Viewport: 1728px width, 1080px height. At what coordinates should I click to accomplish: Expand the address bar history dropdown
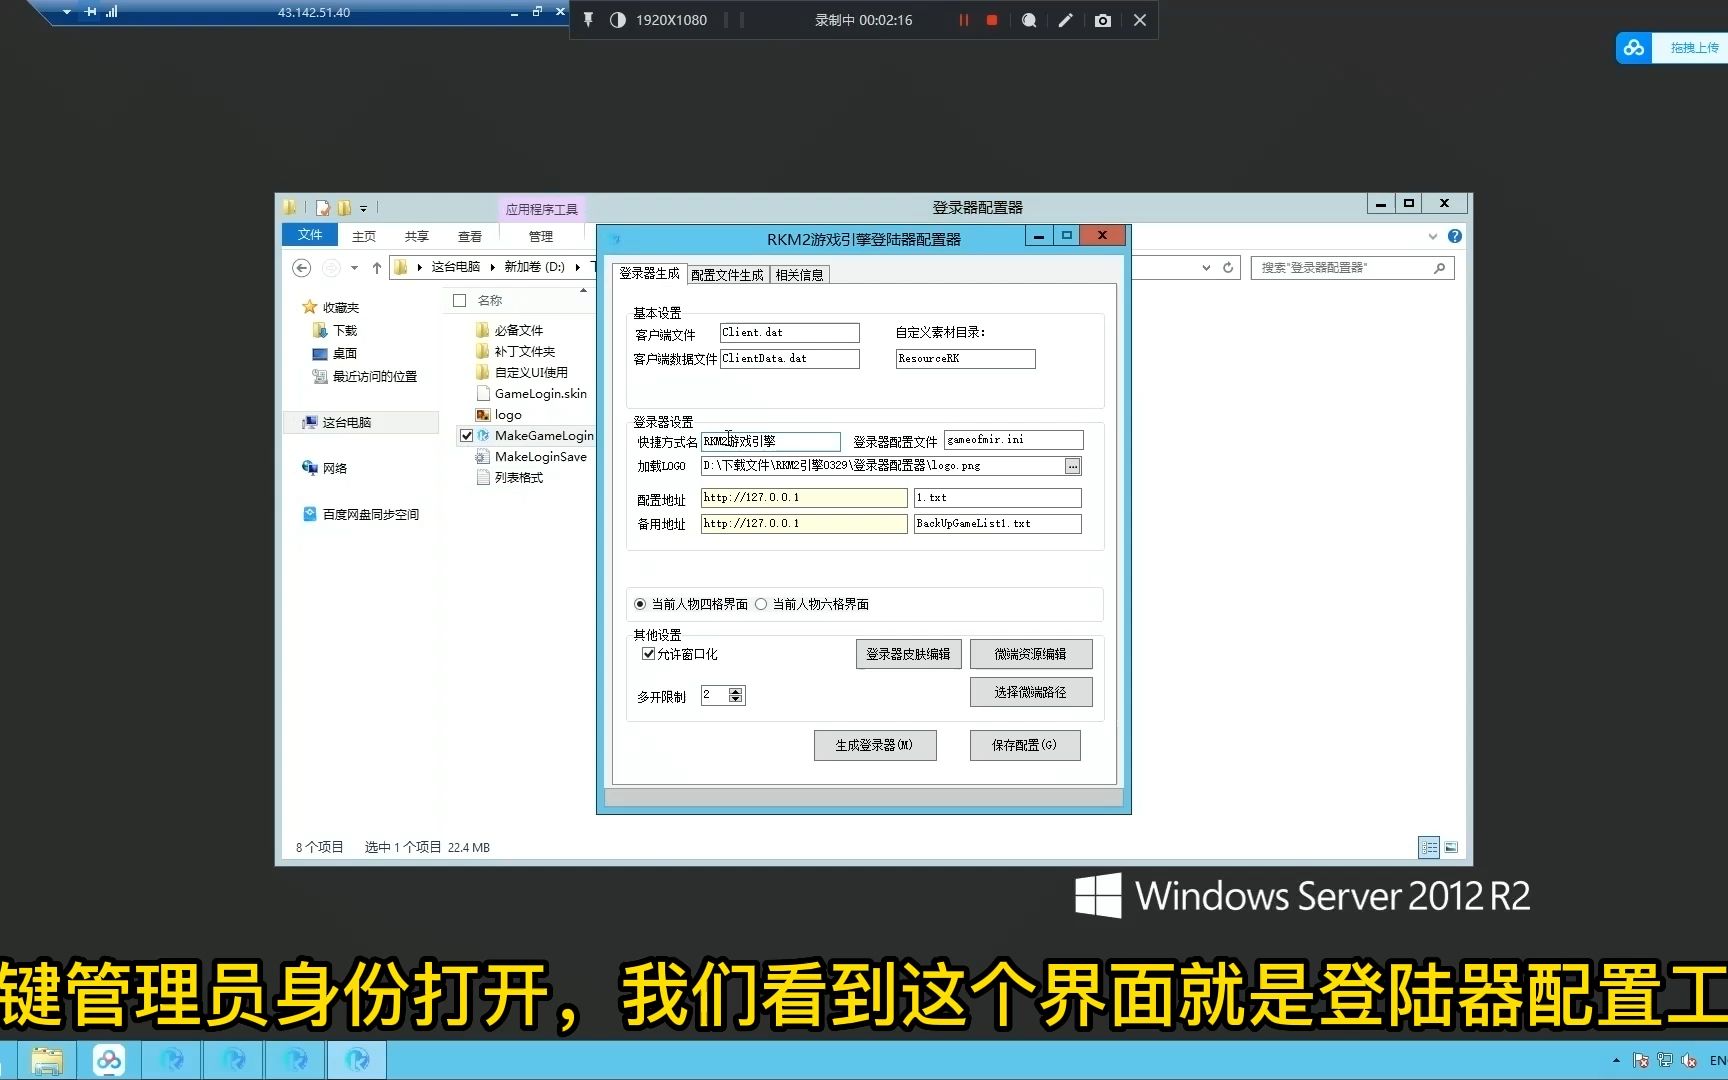[x=1205, y=267]
